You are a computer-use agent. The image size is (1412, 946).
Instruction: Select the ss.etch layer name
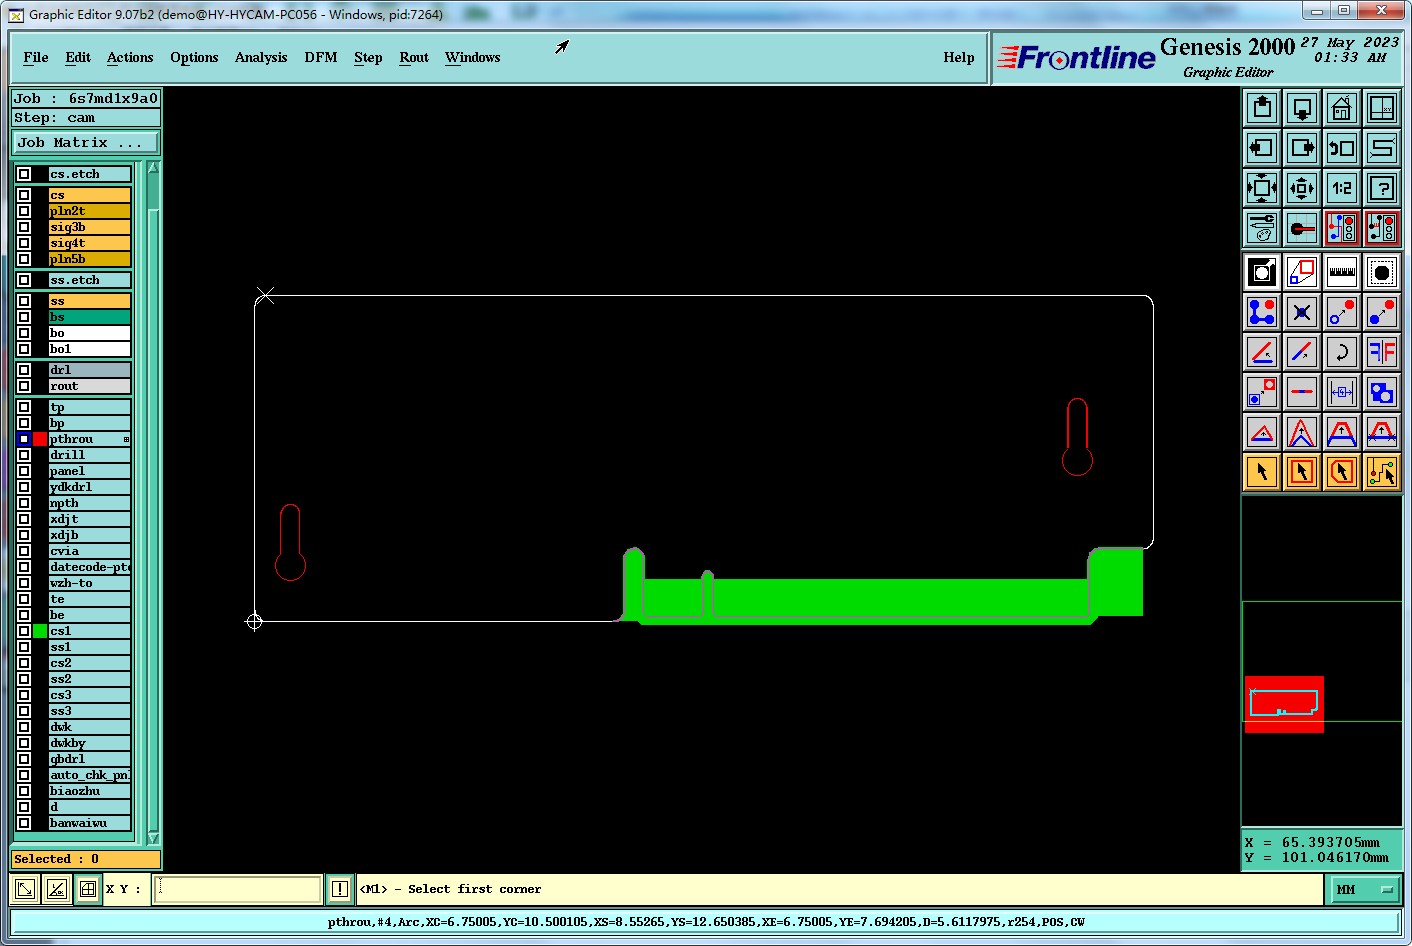pyautogui.click(x=90, y=280)
